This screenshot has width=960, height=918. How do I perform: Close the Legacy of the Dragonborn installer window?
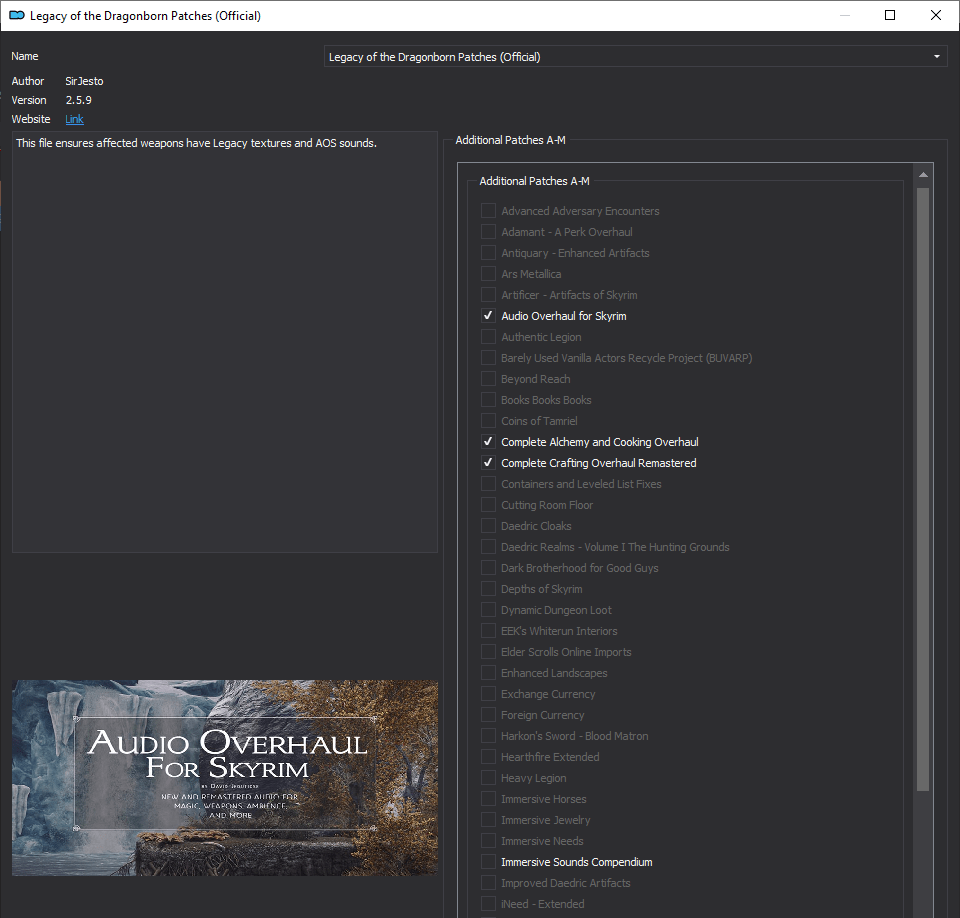pyautogui.click(x=936, y=15)
